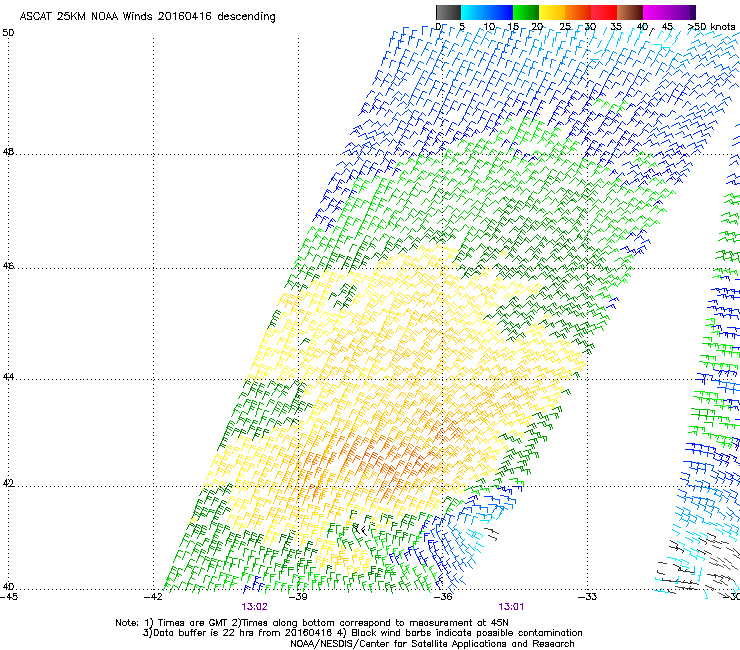Click the orange 25-30 knots legend segment

tap(578, 12)
